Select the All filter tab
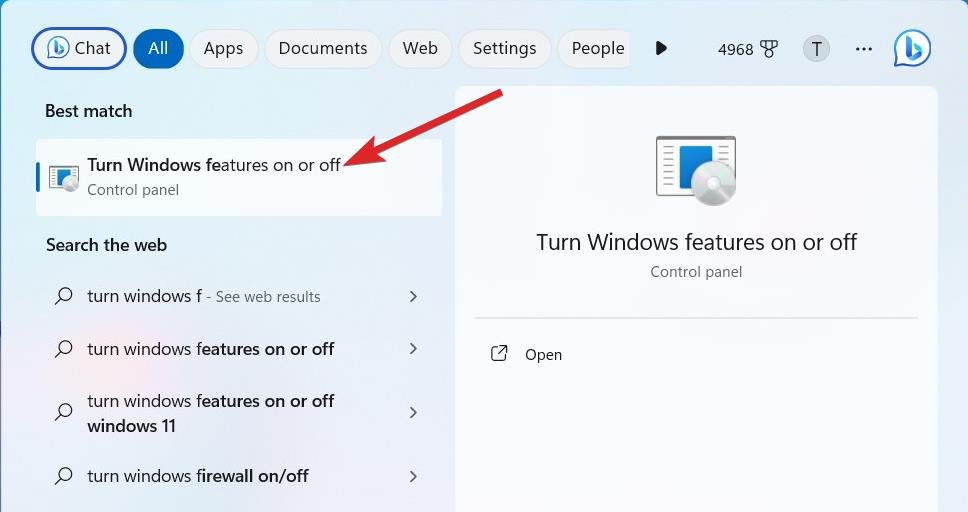The height and width of the screenshot is (512, 968). [x=158, y=48]
